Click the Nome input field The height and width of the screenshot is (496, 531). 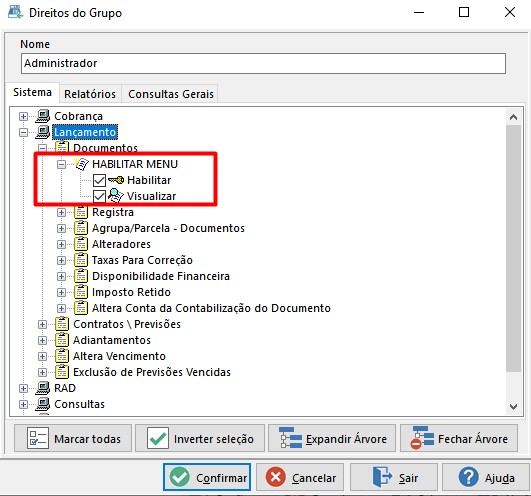[x=263, y=63]
